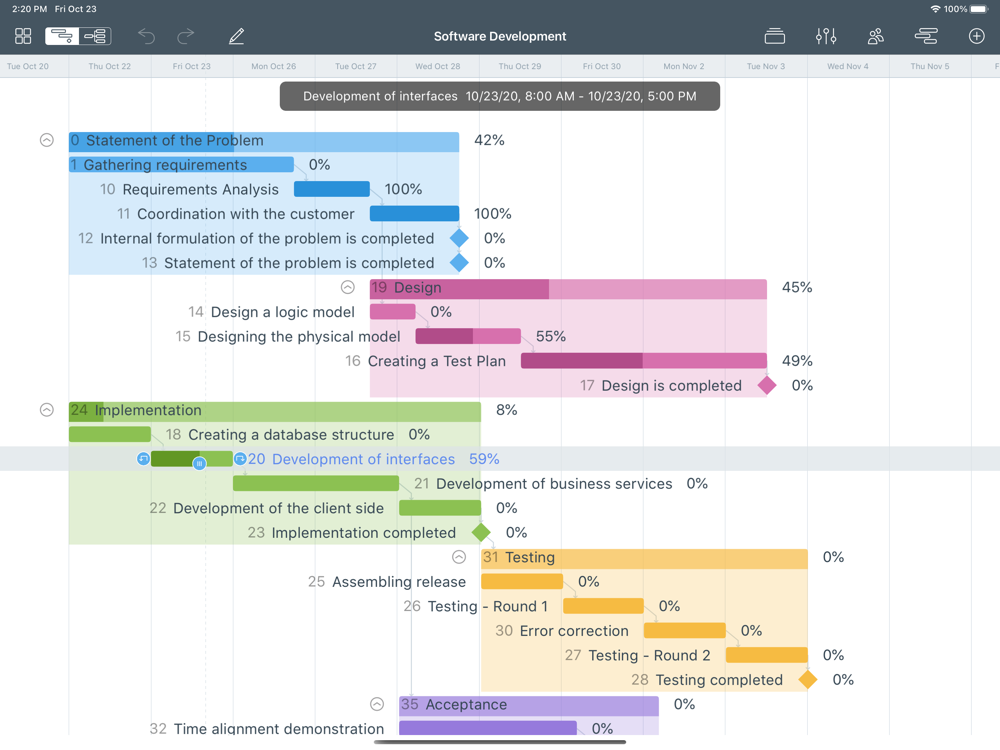Switch to Gantt chart view

tap(62, 36)
